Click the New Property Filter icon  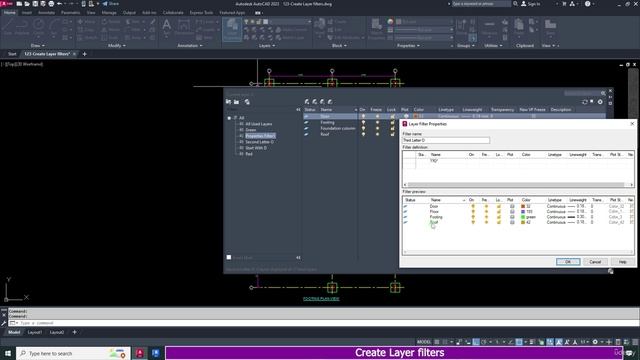[229, 102]
